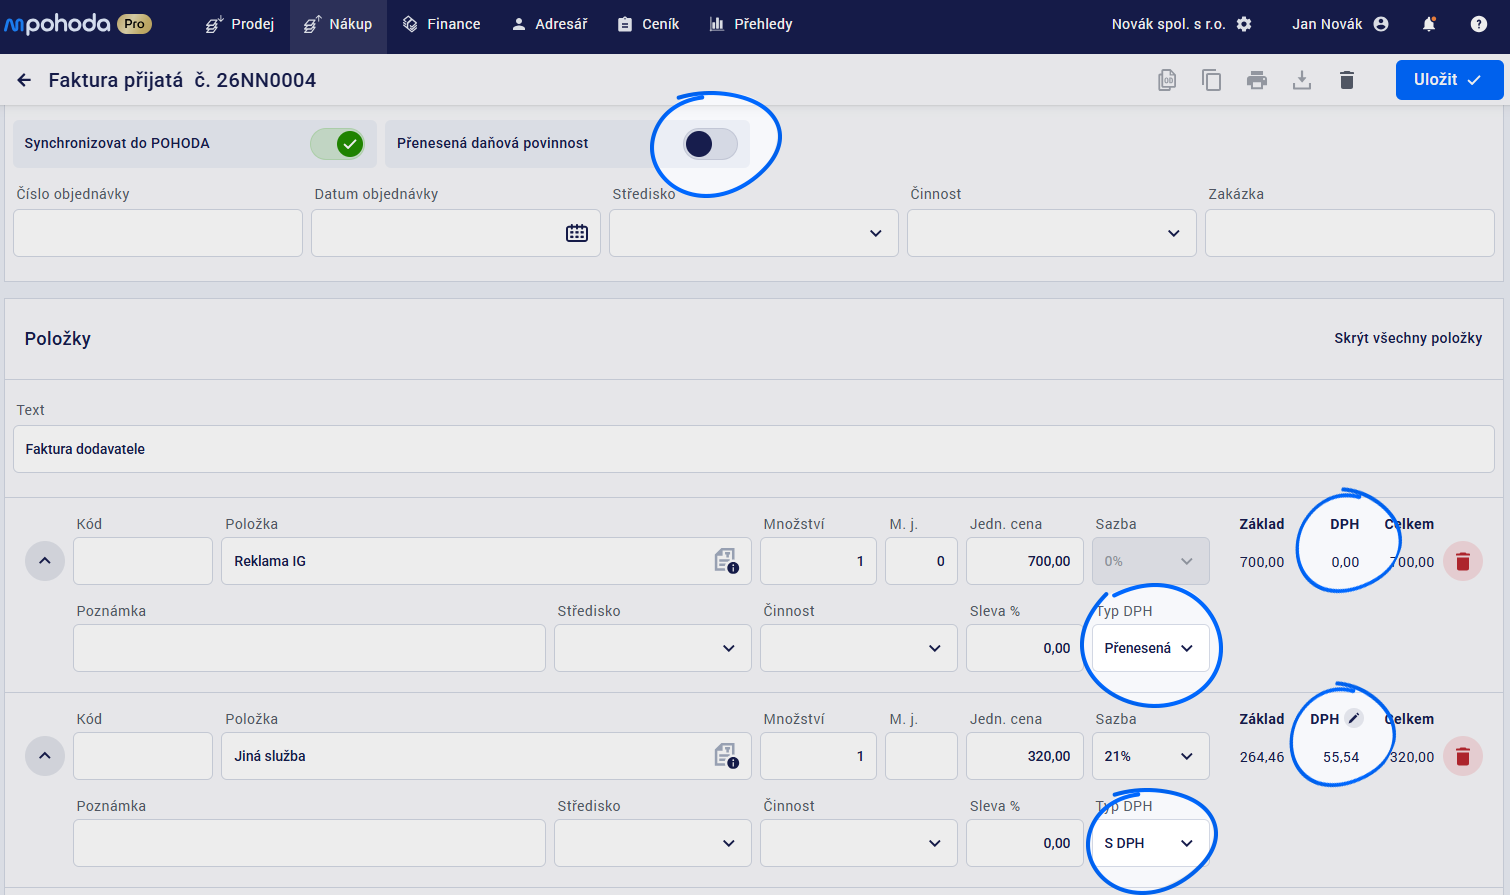Open the header Činnost dropdown

1052,233
